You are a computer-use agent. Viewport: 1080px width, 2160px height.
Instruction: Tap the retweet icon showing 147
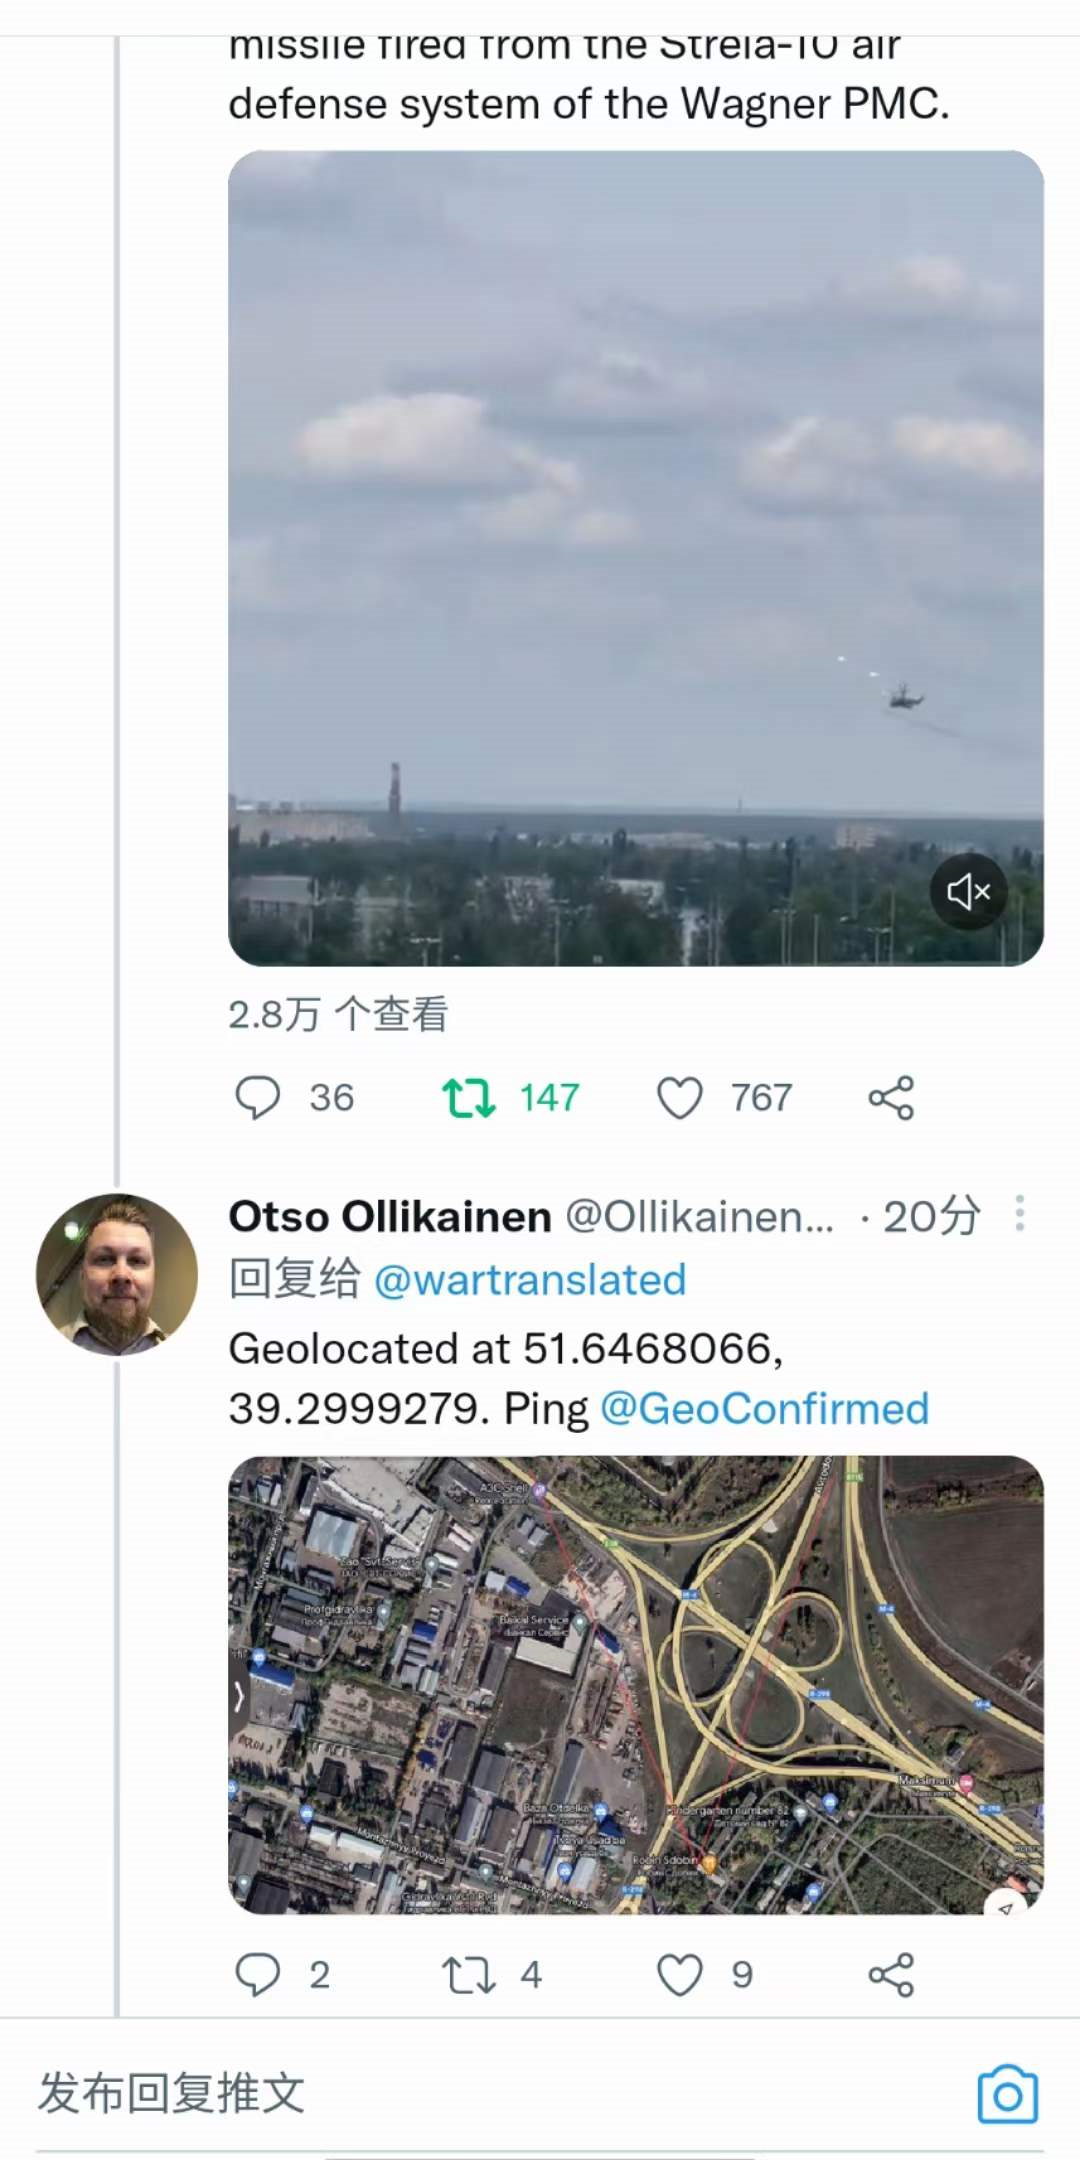pos(472,1097)
